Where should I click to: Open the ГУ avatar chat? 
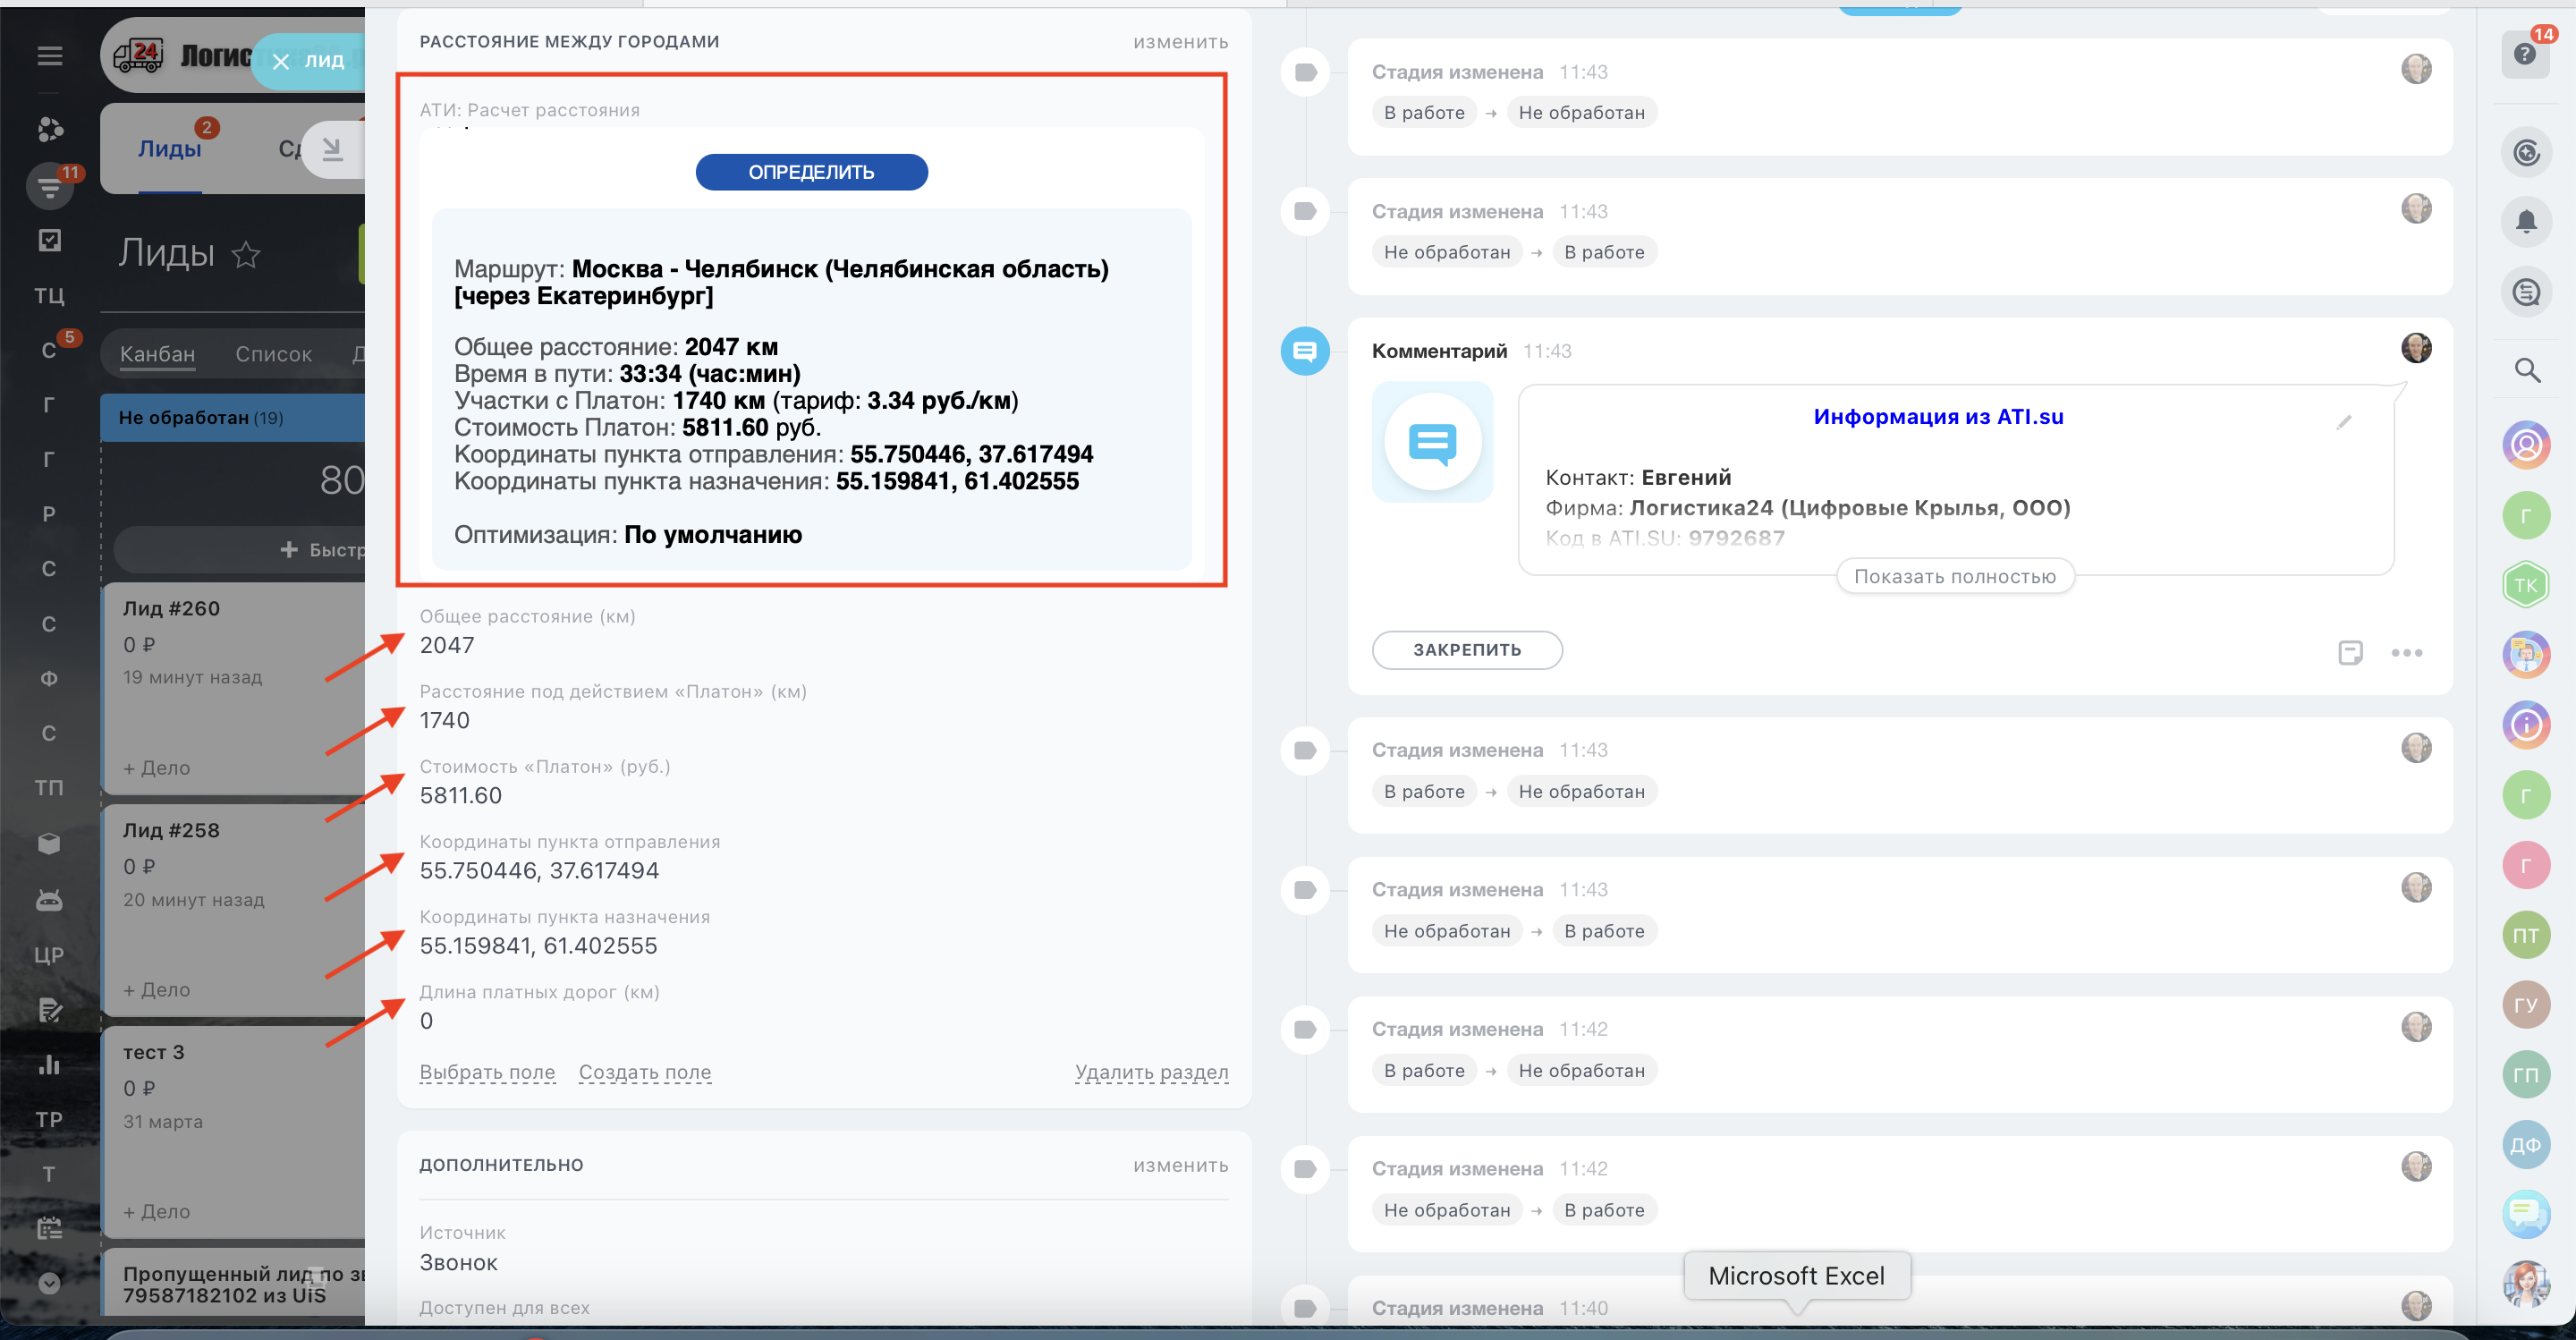[x=2526, y=1005]
